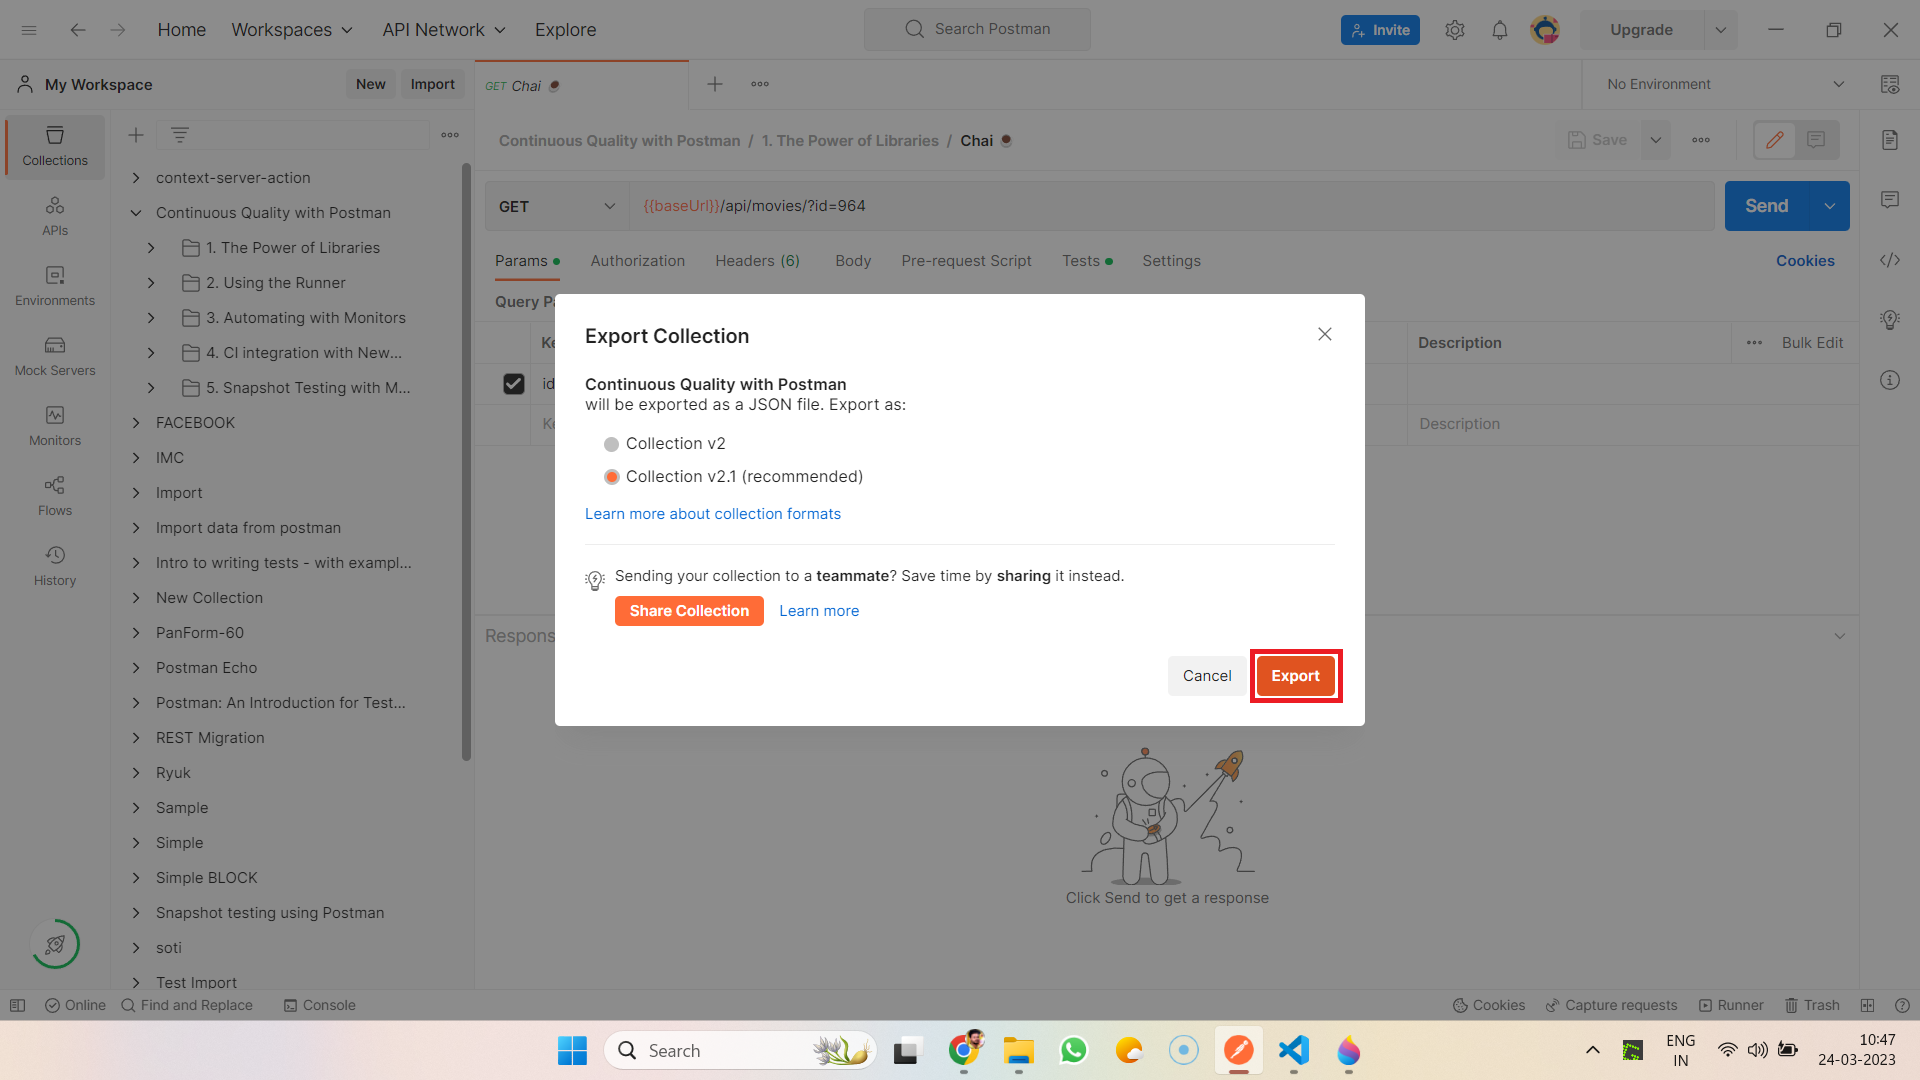Open the No Environment dropdown

click(1724, 84)
